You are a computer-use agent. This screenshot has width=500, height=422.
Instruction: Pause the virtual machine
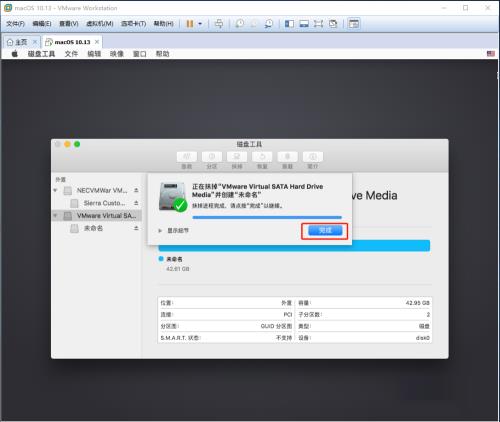click(190, 24)
